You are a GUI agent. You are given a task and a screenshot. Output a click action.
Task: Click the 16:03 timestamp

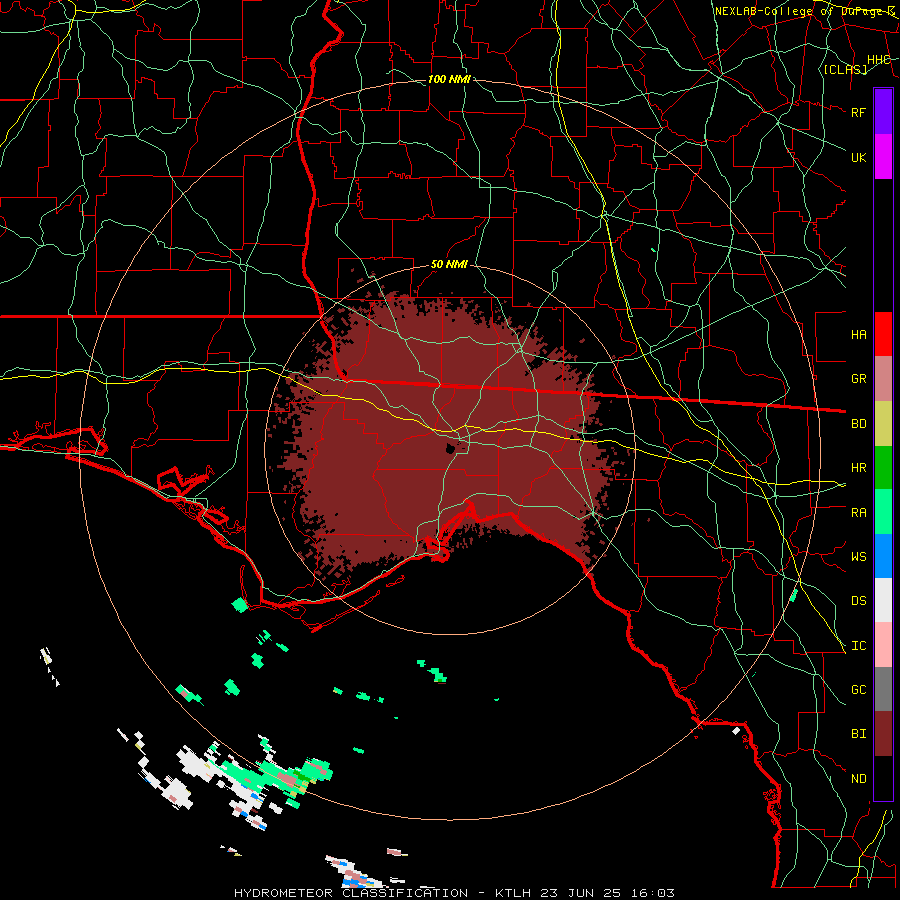pos(651,893)
